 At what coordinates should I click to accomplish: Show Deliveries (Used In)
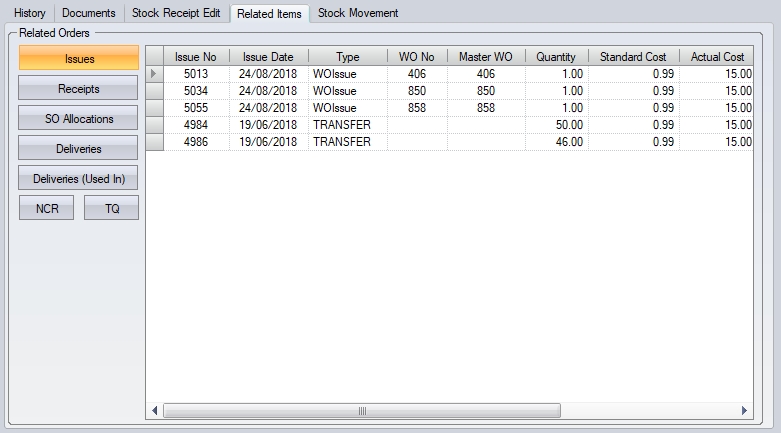pos(78,178)
